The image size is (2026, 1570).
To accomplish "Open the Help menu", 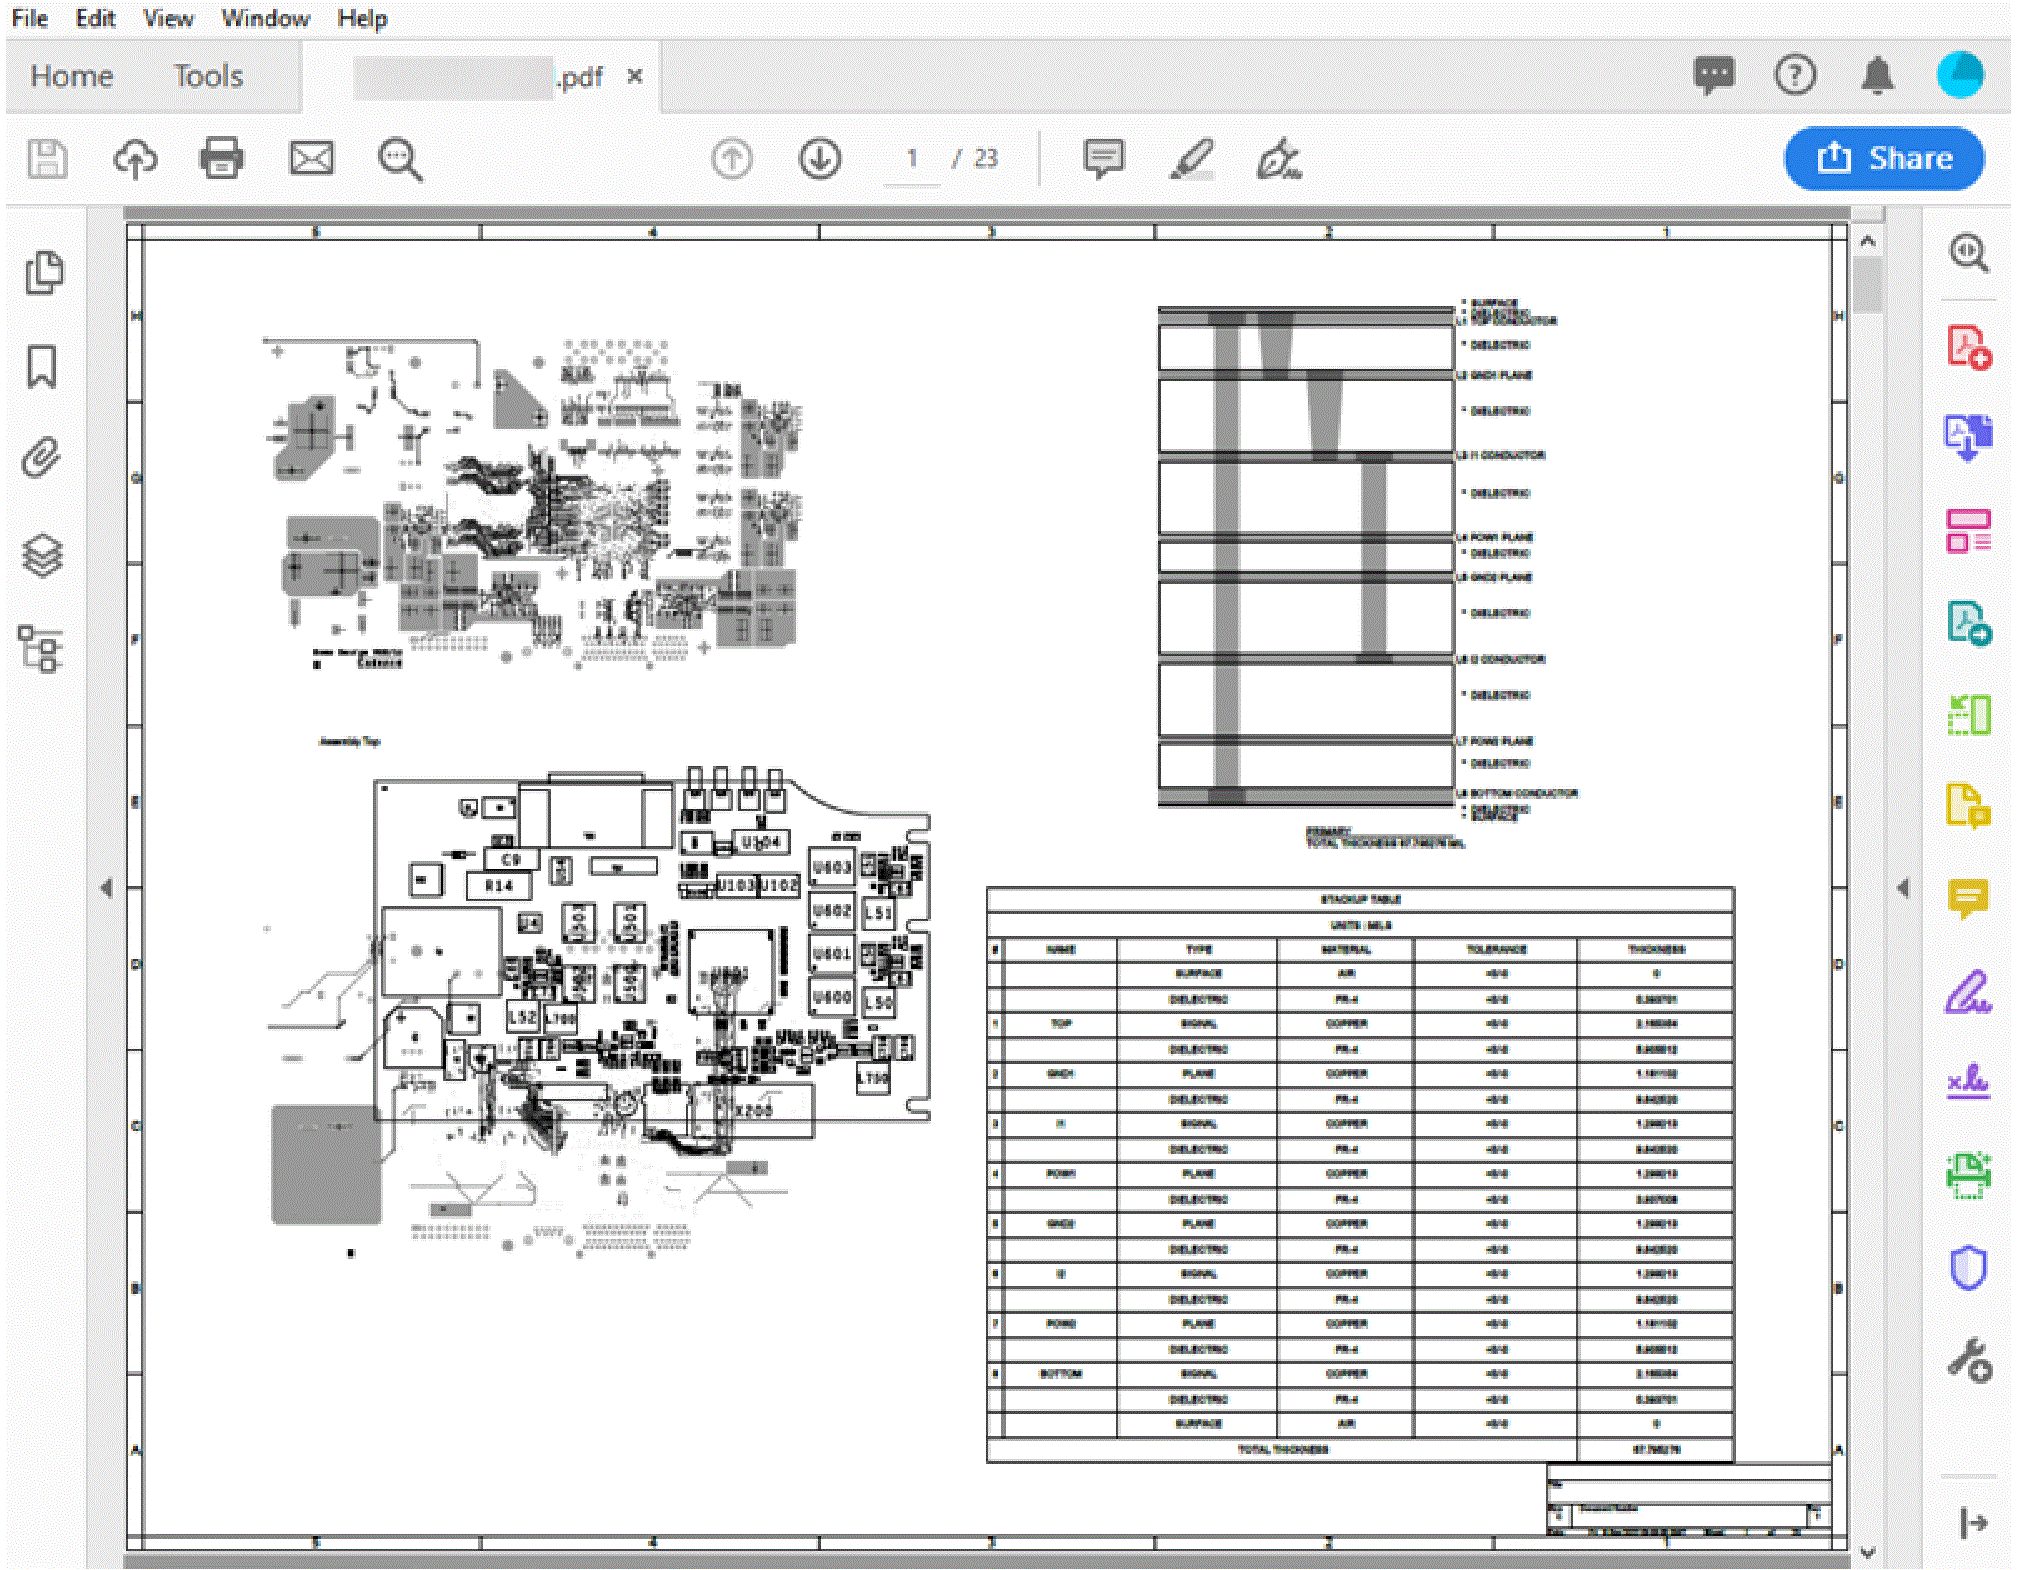I will 362,18.
